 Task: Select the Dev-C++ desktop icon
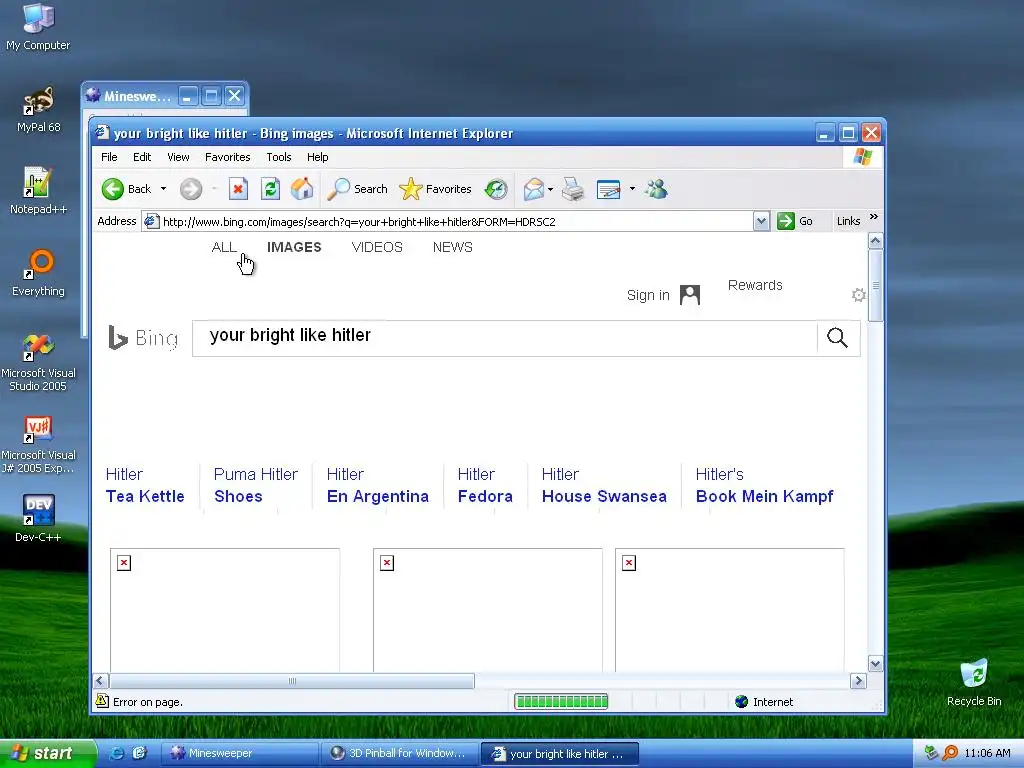(x=38, y=519)
